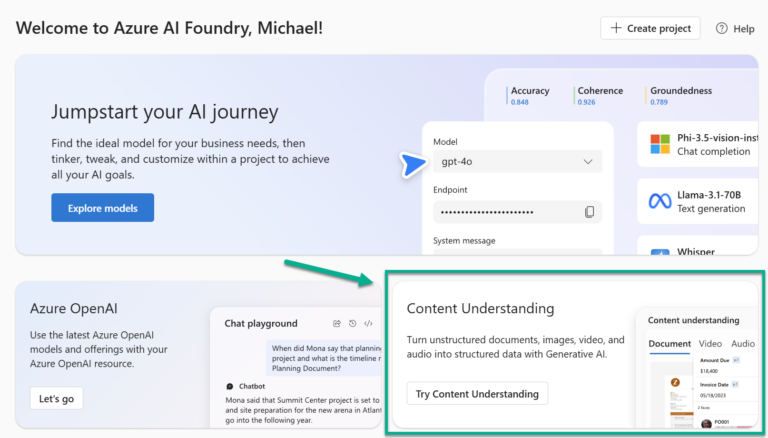
Task: Open the Audio tab in Content understanding
Action: point(743,344)
